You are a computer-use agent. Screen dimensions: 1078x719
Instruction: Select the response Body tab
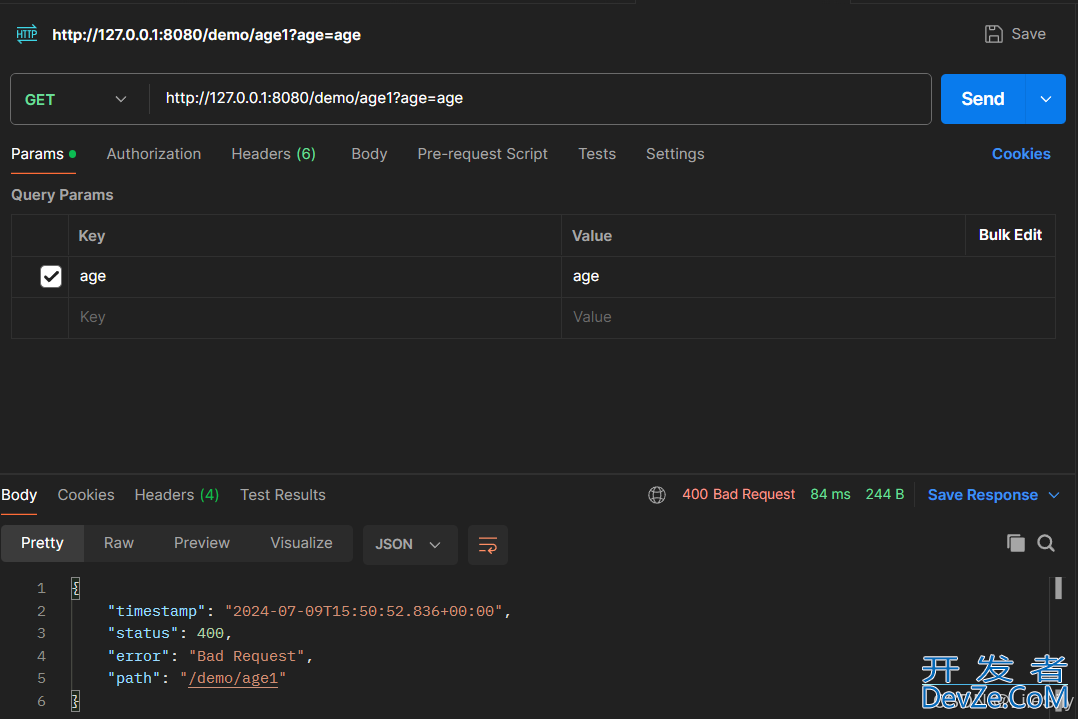tap(19, 495)
